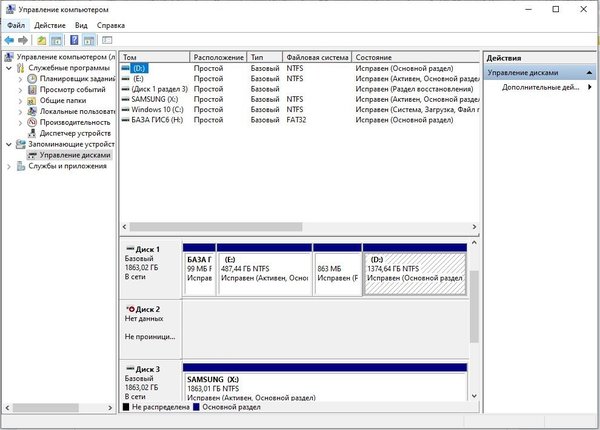Viewport: 600px width, 430px height.
Task: Toggle the show/hide action pane icon
Action: [x=89, y=40]
